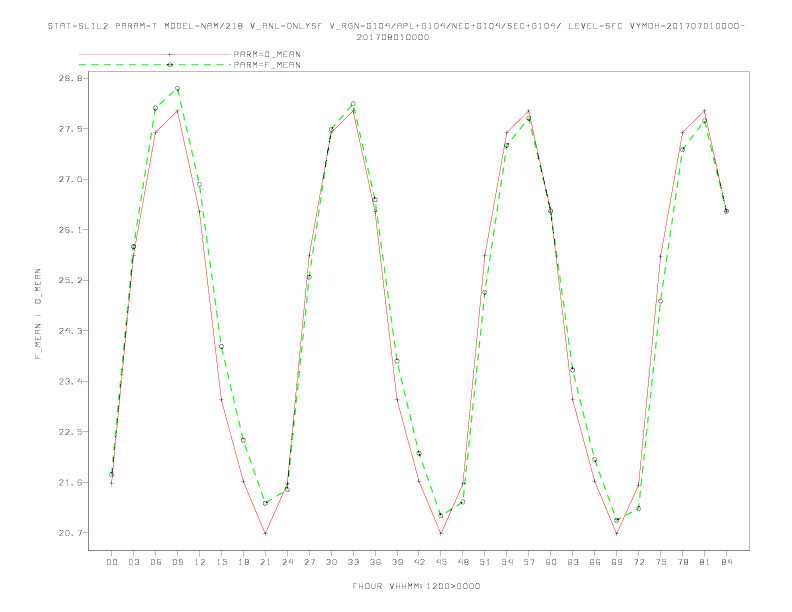This screenshot has width=792, height=612.
Task: Click the x-axis hour label 33
Action: pos(353,562)
